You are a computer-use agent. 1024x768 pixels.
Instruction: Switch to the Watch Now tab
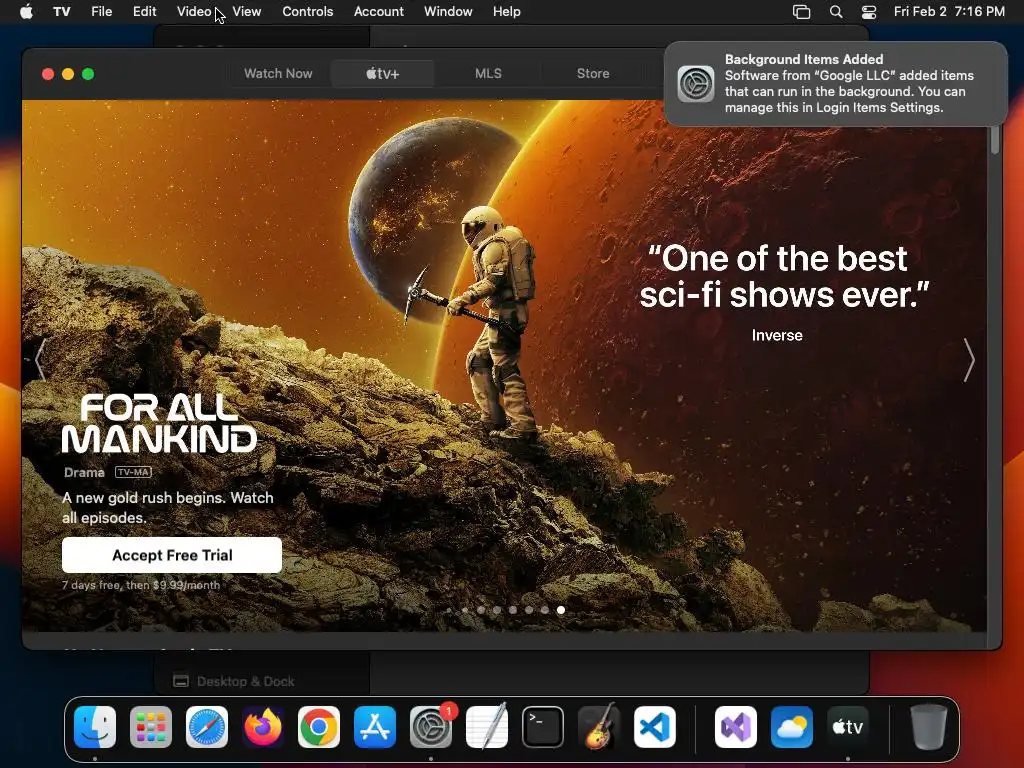coord(278,73)
